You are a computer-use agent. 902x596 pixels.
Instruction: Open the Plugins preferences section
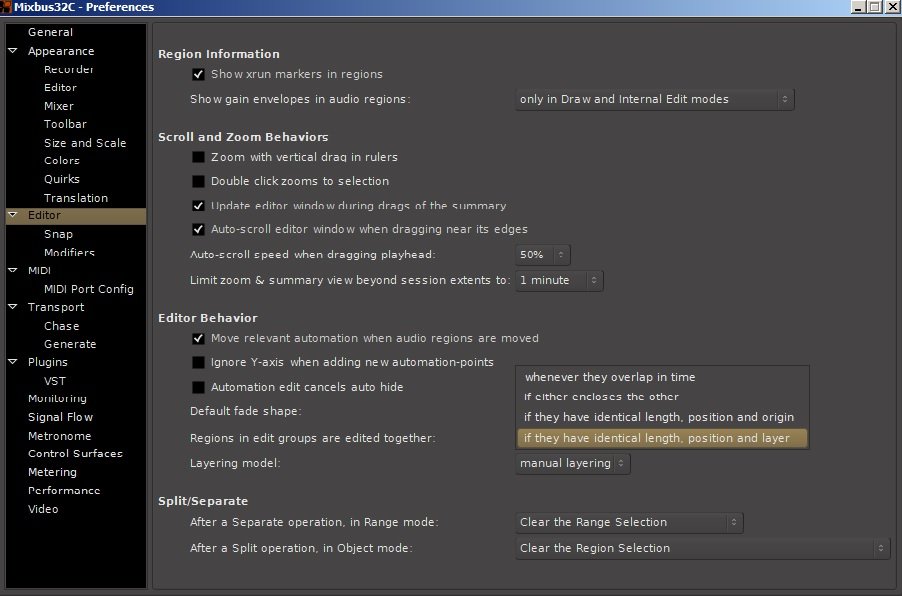pos(48,362)
